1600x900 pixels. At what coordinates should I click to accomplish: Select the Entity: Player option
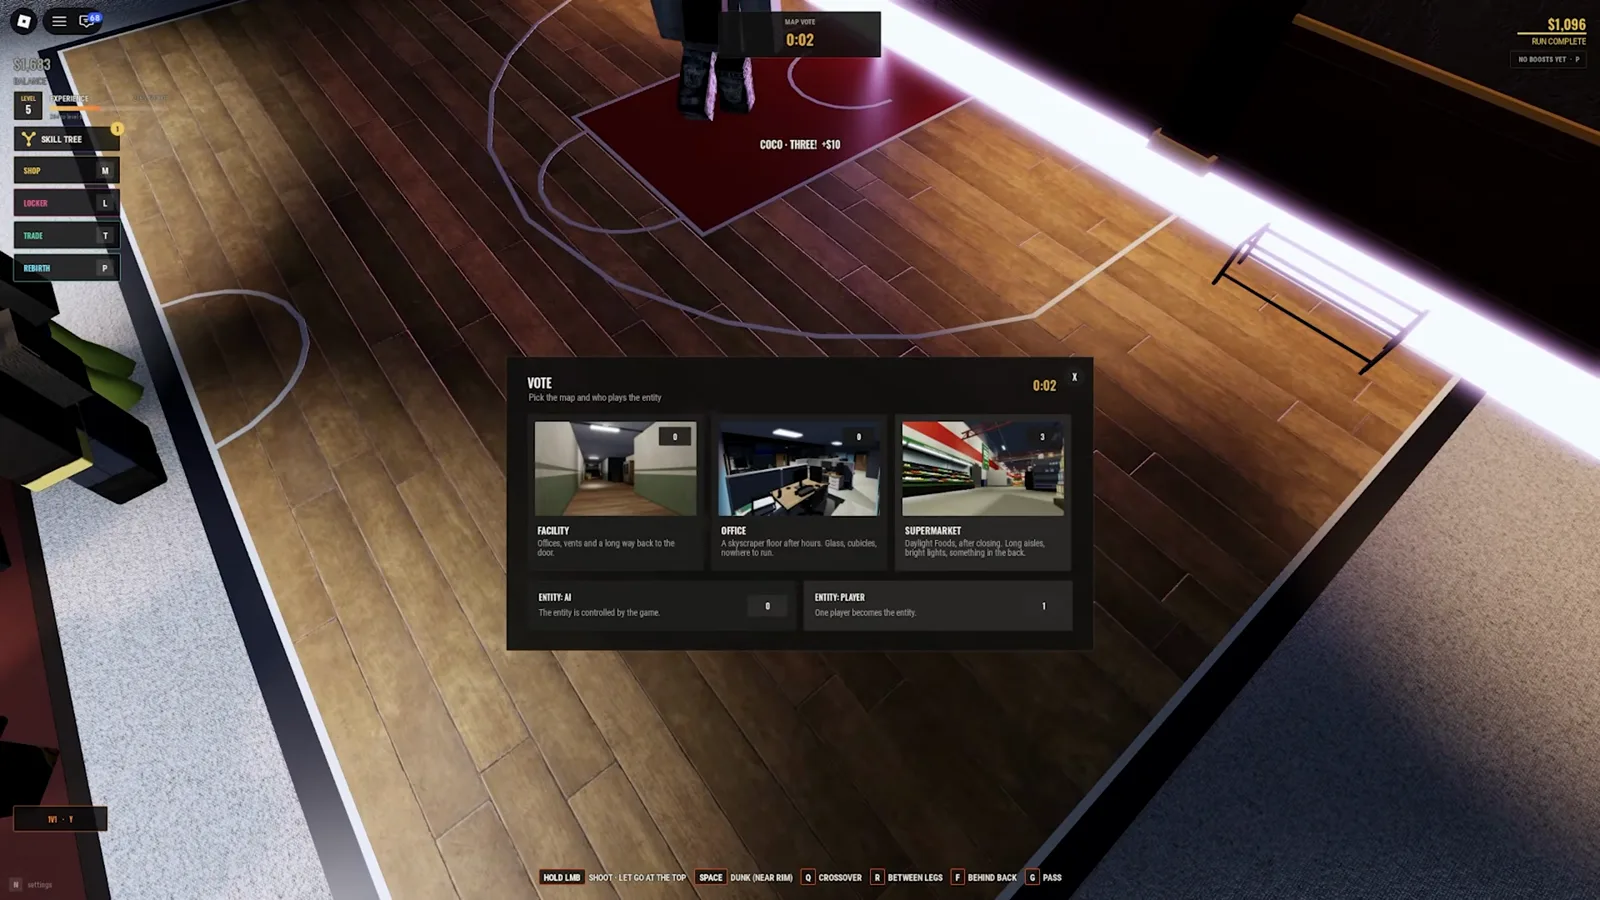(938, 605)
